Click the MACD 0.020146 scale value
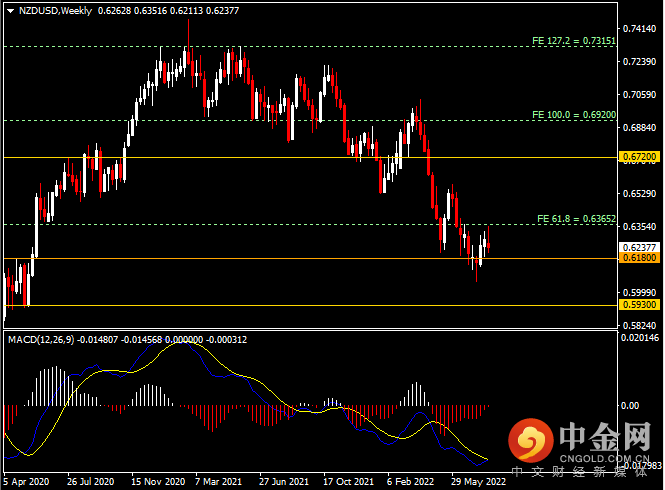 [640, 338]
